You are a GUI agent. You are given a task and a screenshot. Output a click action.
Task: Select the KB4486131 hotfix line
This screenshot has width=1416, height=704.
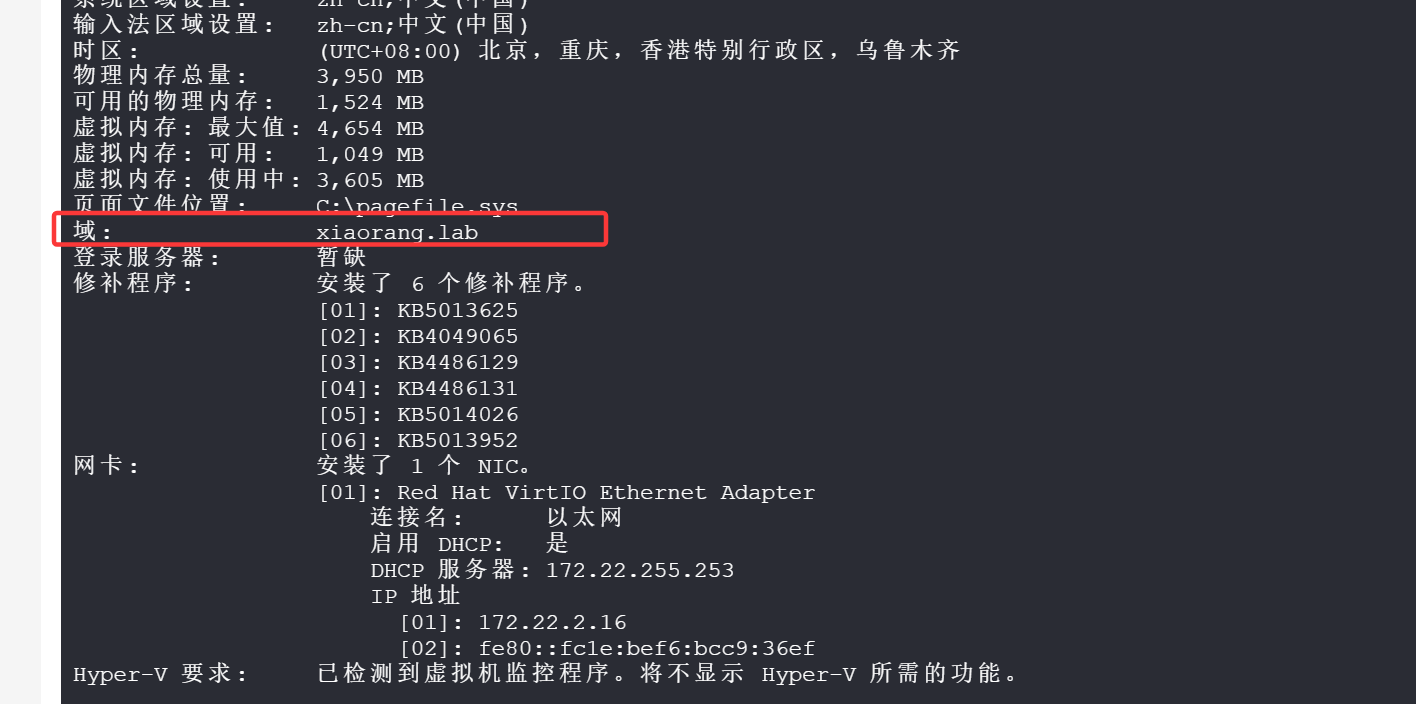pos(457,388)
